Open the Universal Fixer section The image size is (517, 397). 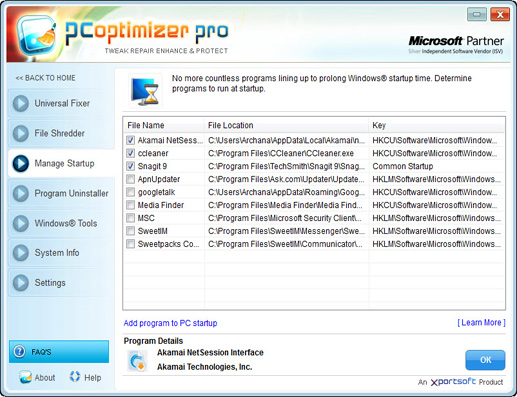61,103
